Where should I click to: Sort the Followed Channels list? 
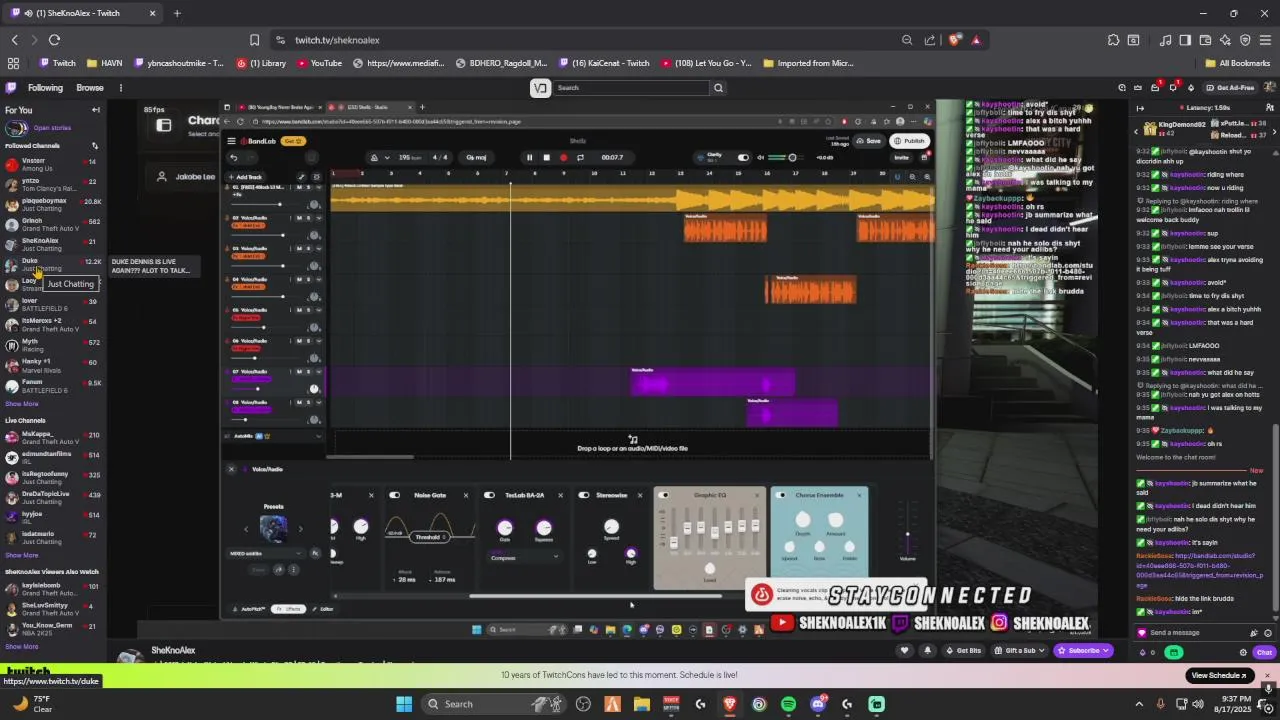click(x=95, y=146)
